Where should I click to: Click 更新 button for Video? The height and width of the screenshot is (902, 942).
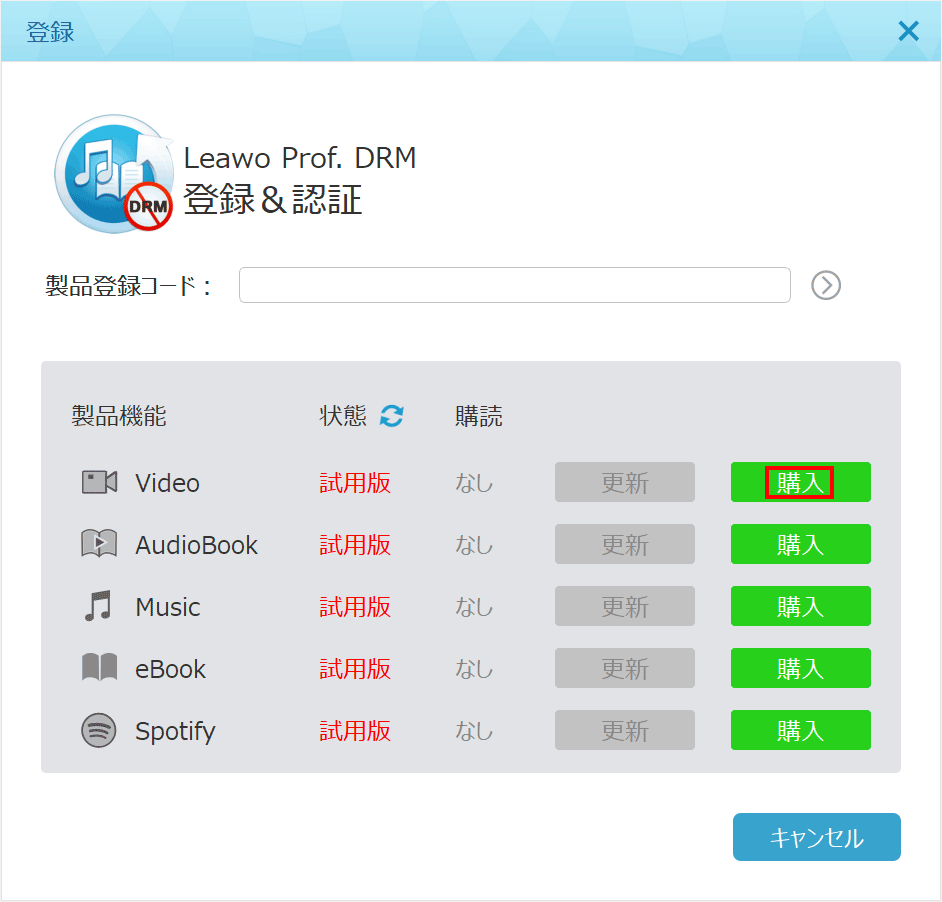(x=625, y=482)
